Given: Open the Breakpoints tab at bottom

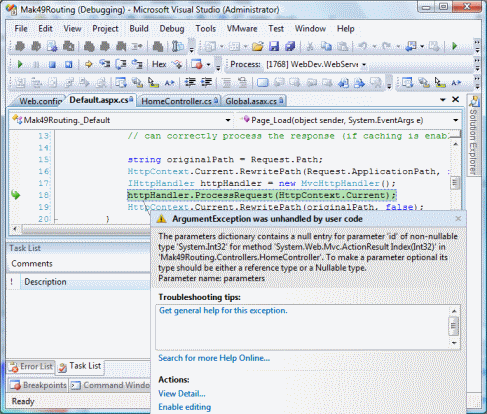Looking at the screenshot, I should click(x=39, y=385).
